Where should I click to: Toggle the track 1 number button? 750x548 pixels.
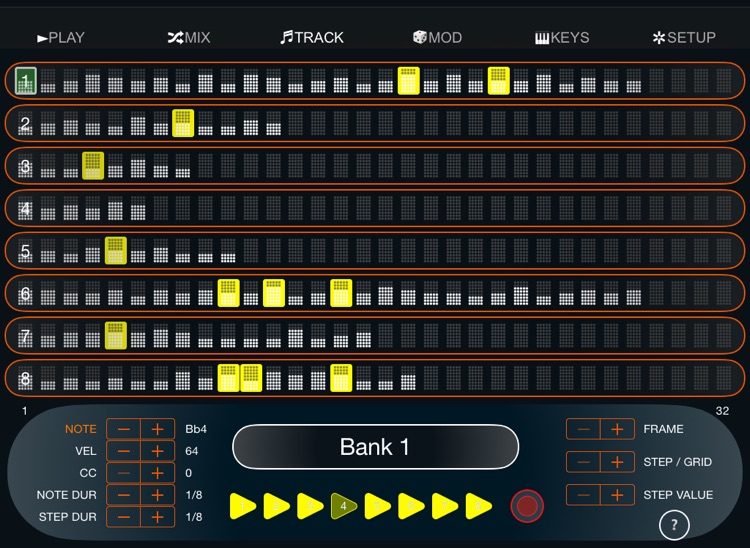click(25, 80)
